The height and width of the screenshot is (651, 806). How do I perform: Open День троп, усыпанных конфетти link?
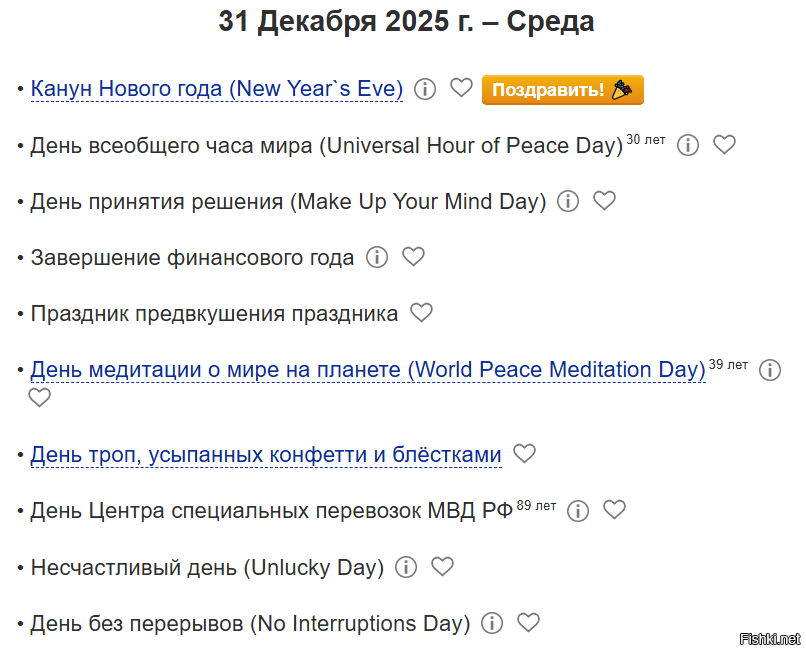(266, 455)
